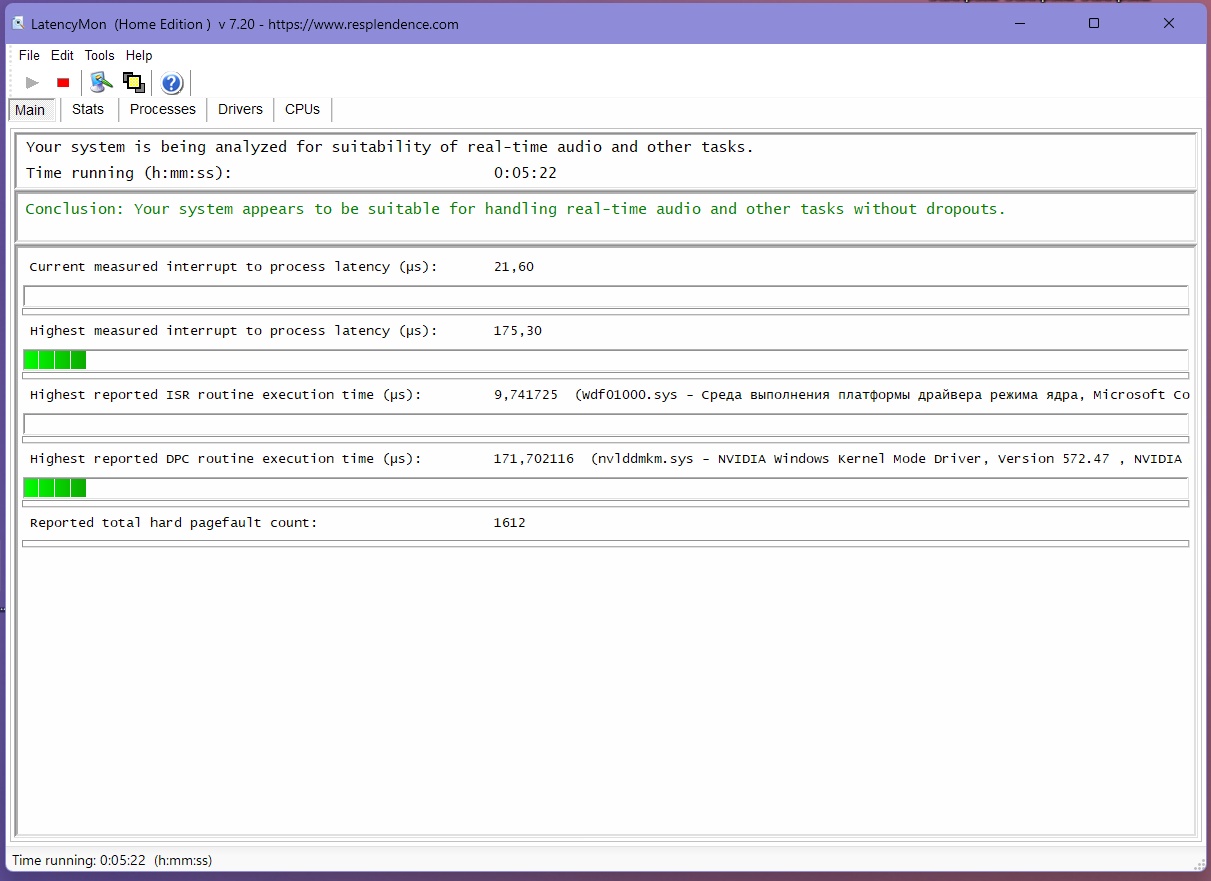Image resolution: width=1211 pixels, height=881 pixels.
Task: Click the DPC value 171,702116
Action: click(534, 459)
